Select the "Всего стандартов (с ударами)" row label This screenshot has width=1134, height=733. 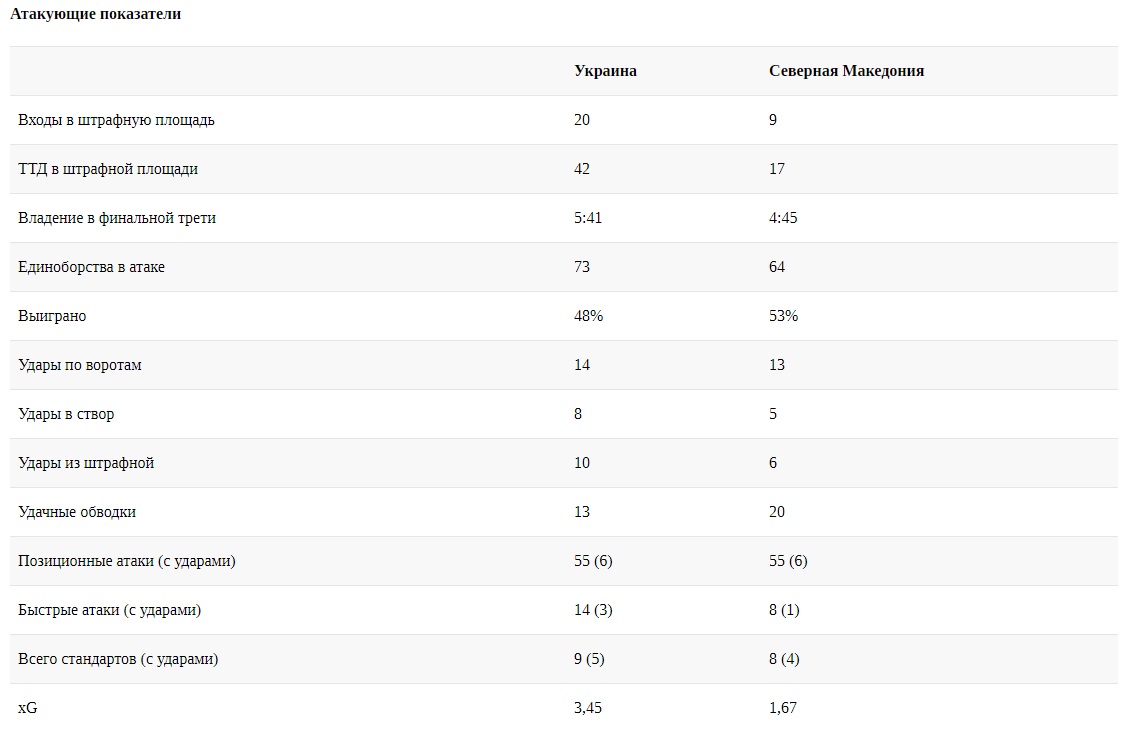[118, 659]
